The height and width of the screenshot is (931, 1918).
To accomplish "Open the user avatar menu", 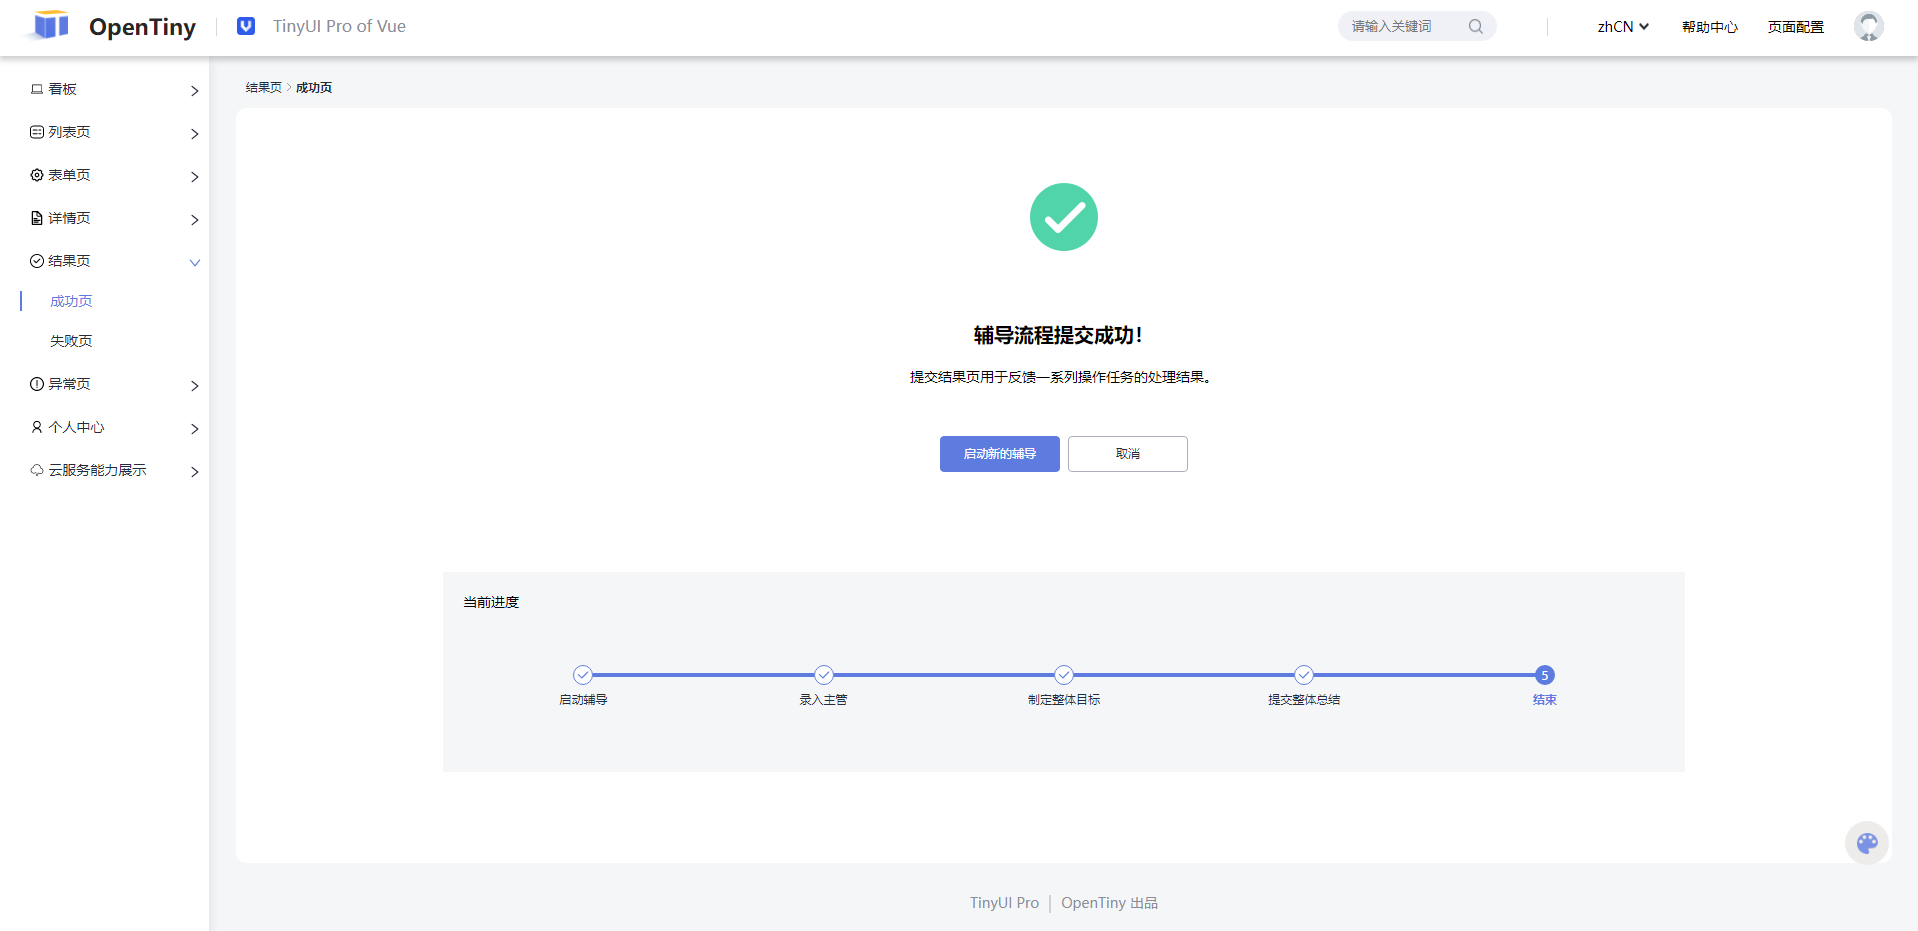I will tap(1868, 26).
